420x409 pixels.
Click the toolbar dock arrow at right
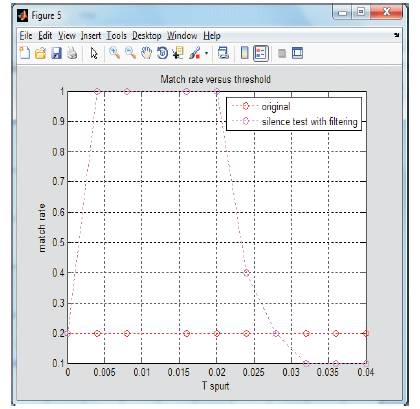[396, 35]
